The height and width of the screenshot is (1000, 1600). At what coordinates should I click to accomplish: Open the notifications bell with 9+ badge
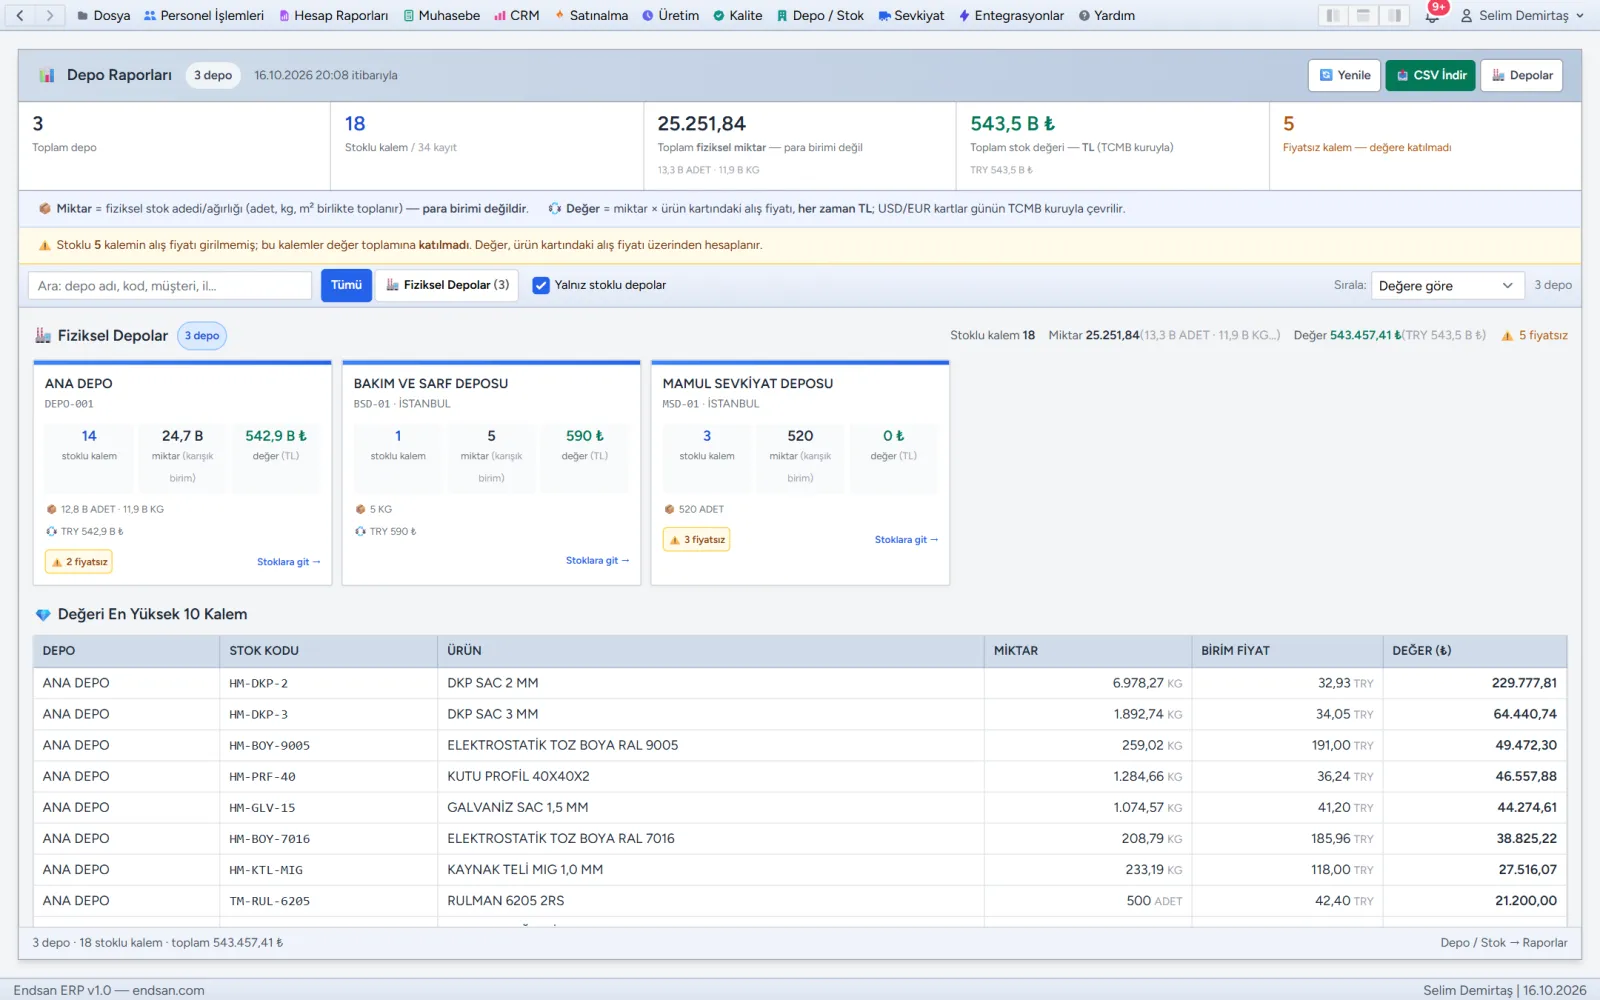tap(1432, 16)
